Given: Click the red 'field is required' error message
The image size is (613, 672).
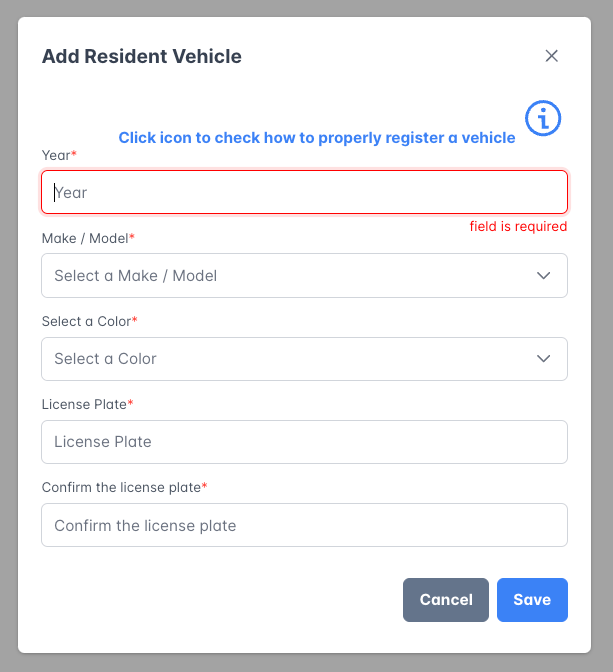Looking at the screenshot, I should pyautogui.click(x=518, y=227).
